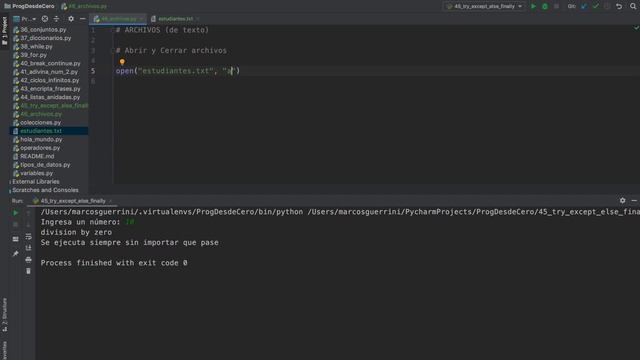Commit changes with the green Git checkmark
This screenshot has width=640, height=360.
[x=596, y=7]
